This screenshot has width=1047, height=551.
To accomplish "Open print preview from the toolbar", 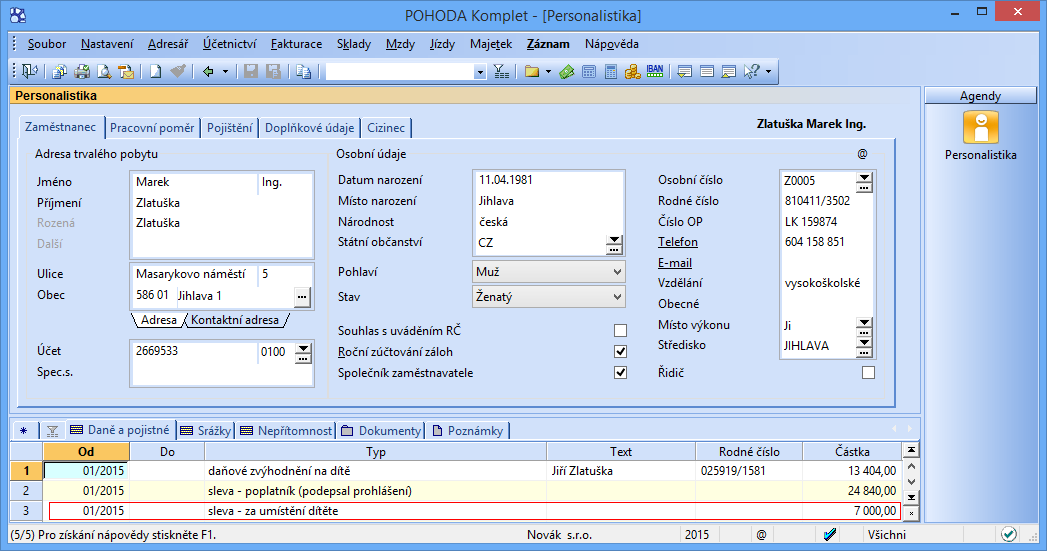I will pyautogui.click(x=103, y=72).
